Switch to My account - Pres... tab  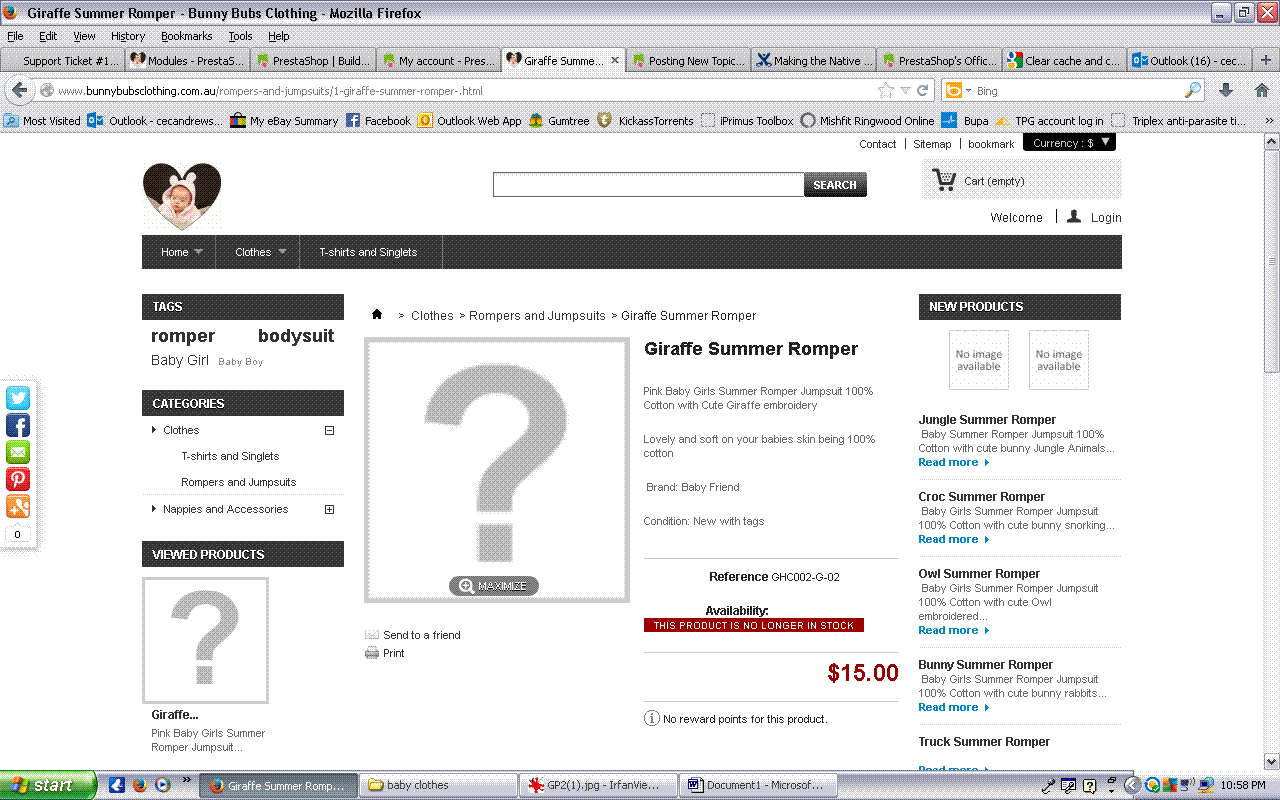tap(438, 60)
